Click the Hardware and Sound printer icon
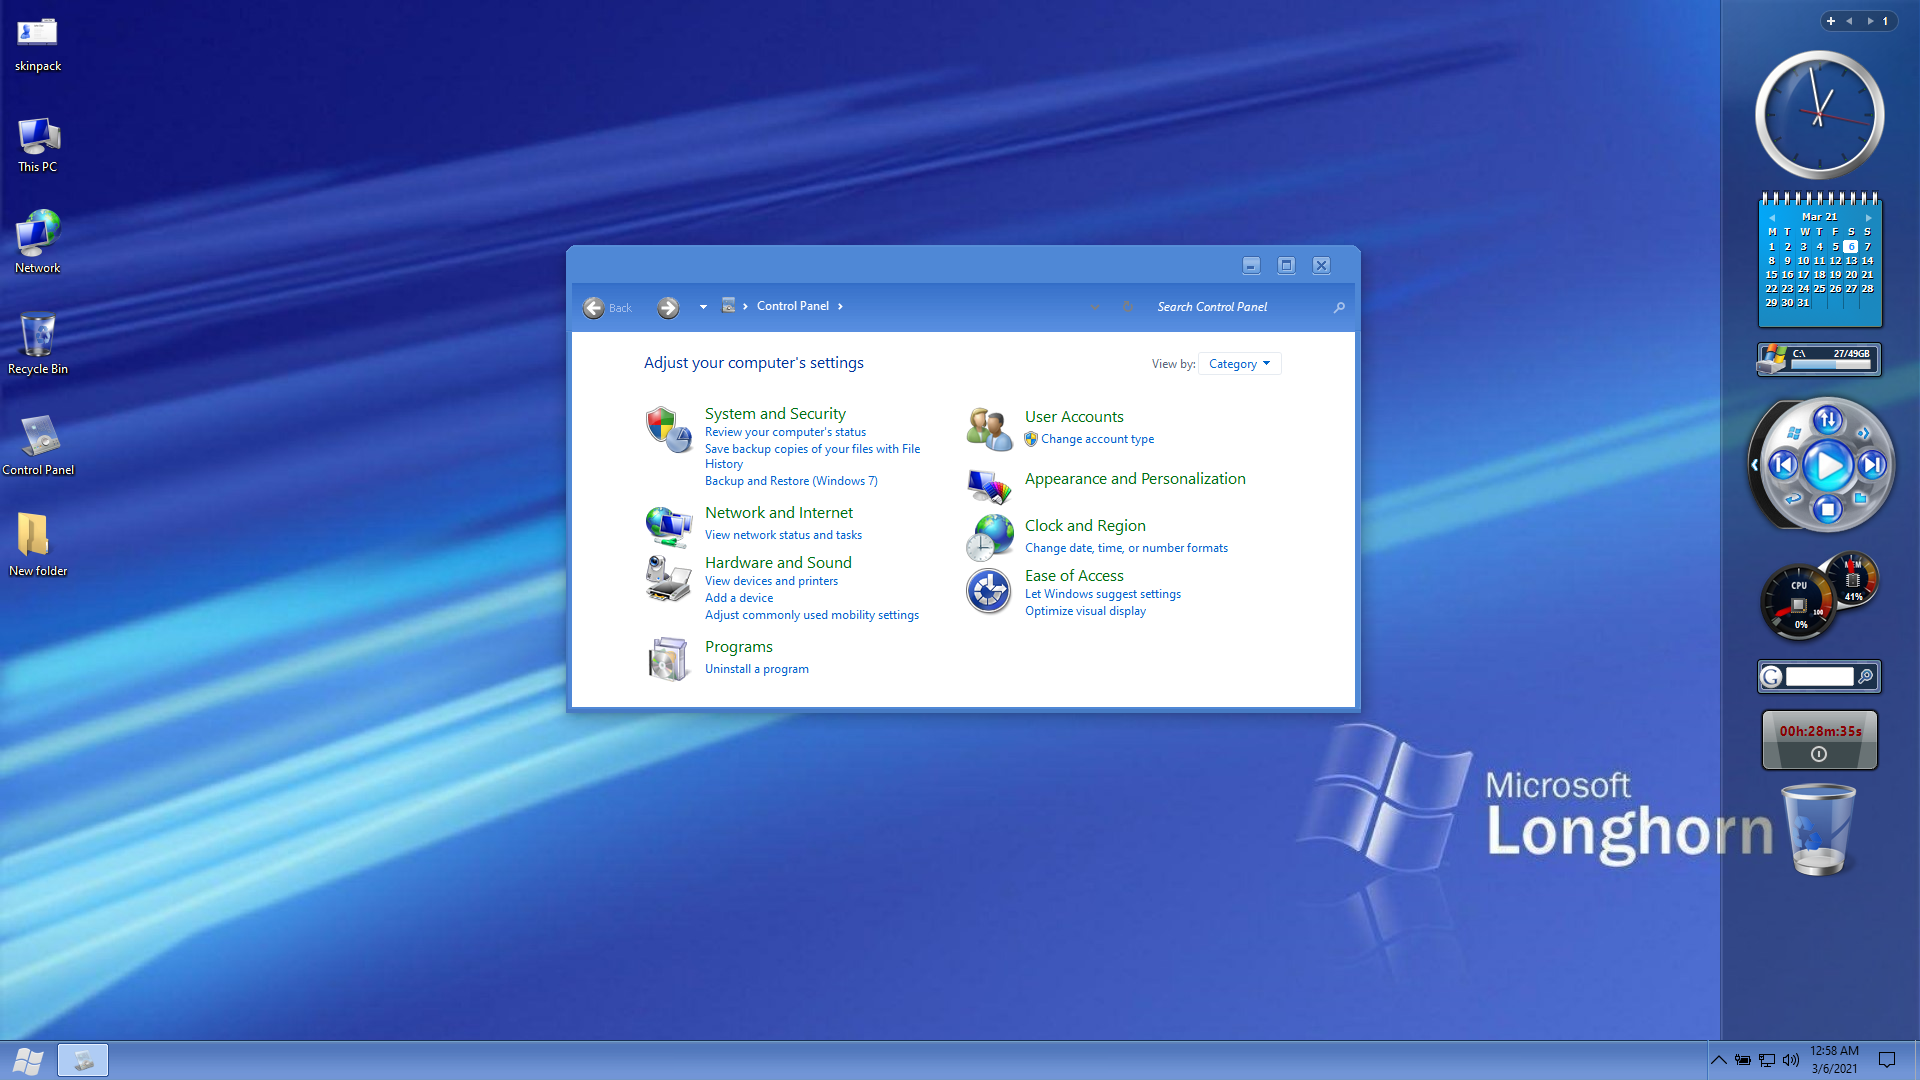The height and width of the screenshot is (1080, 1920). pyautogui.click(x=668, y=578)
